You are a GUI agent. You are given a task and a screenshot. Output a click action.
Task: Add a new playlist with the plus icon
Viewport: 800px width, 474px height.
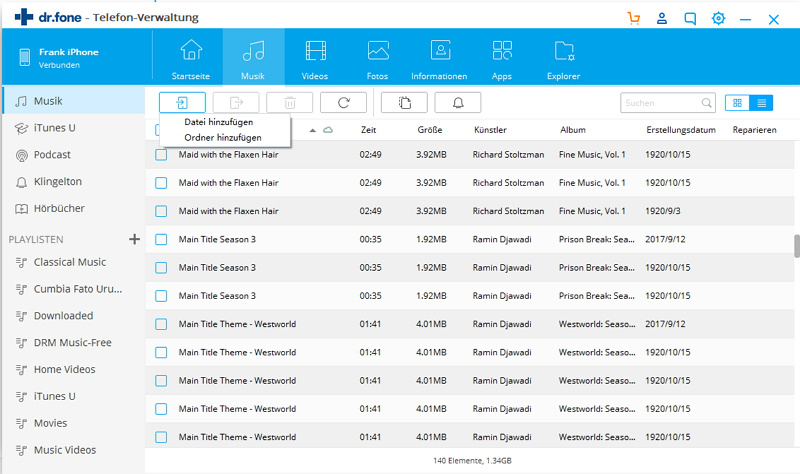(x=134, y=239)
